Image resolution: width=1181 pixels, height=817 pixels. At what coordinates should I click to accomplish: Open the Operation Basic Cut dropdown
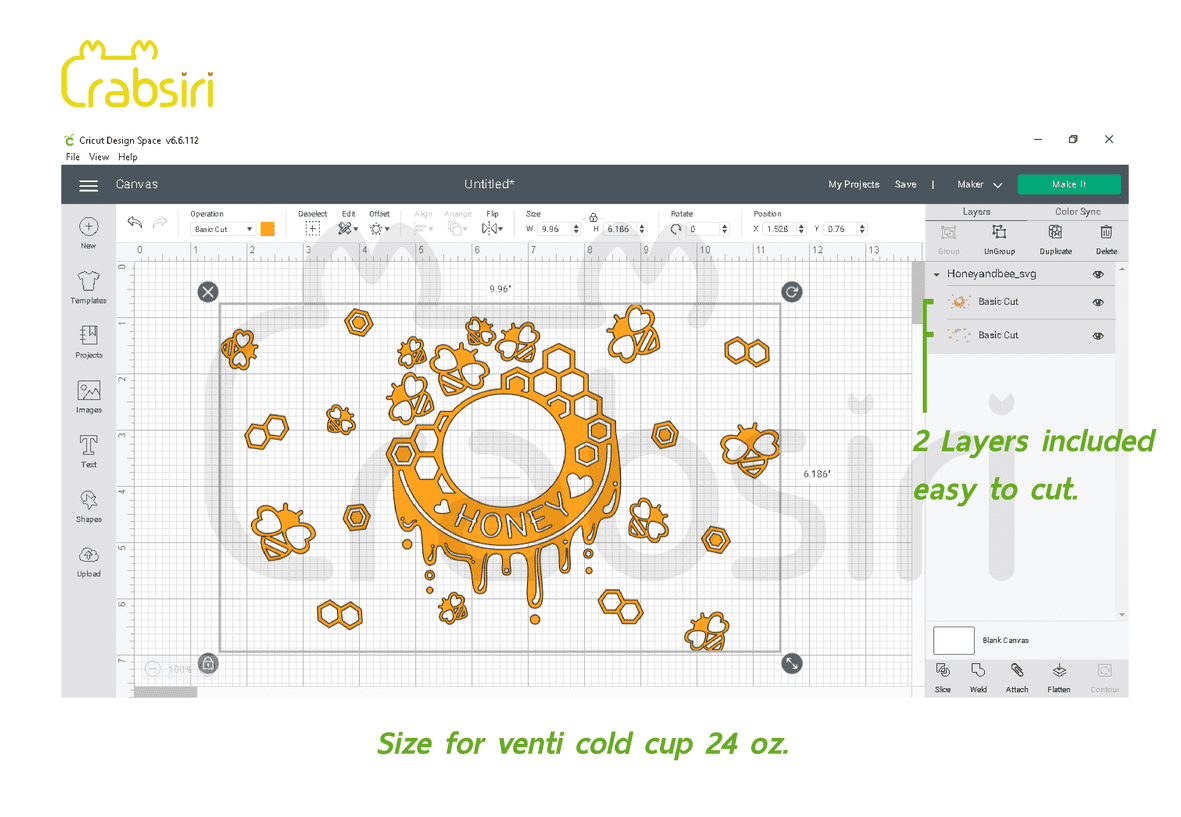[223, 229]
